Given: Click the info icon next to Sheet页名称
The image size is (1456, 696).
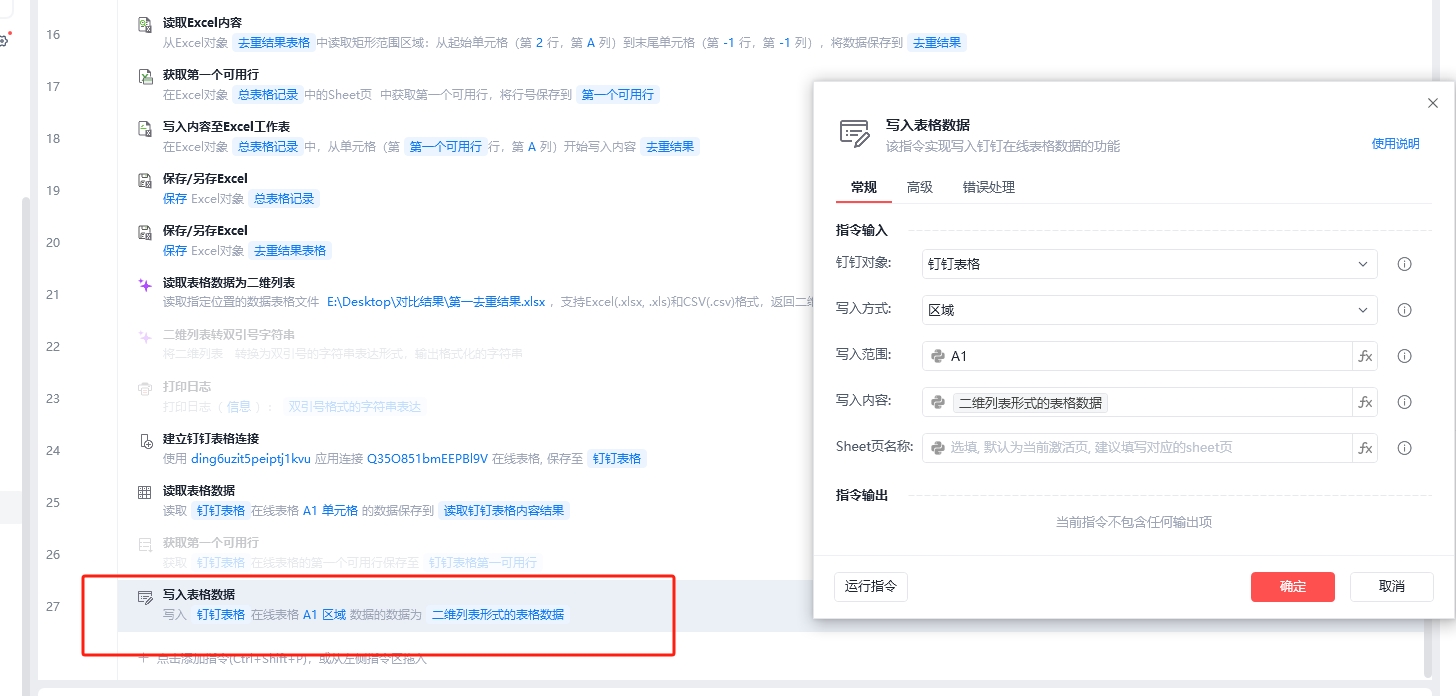Looking at the screenshot, I should 1404,448.
